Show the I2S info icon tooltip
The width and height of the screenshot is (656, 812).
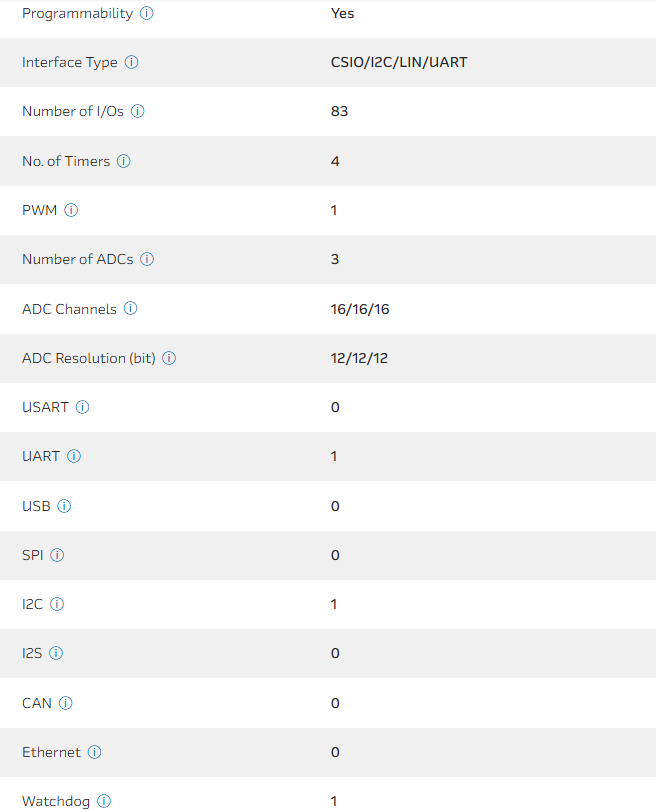[x=56, y=653]
